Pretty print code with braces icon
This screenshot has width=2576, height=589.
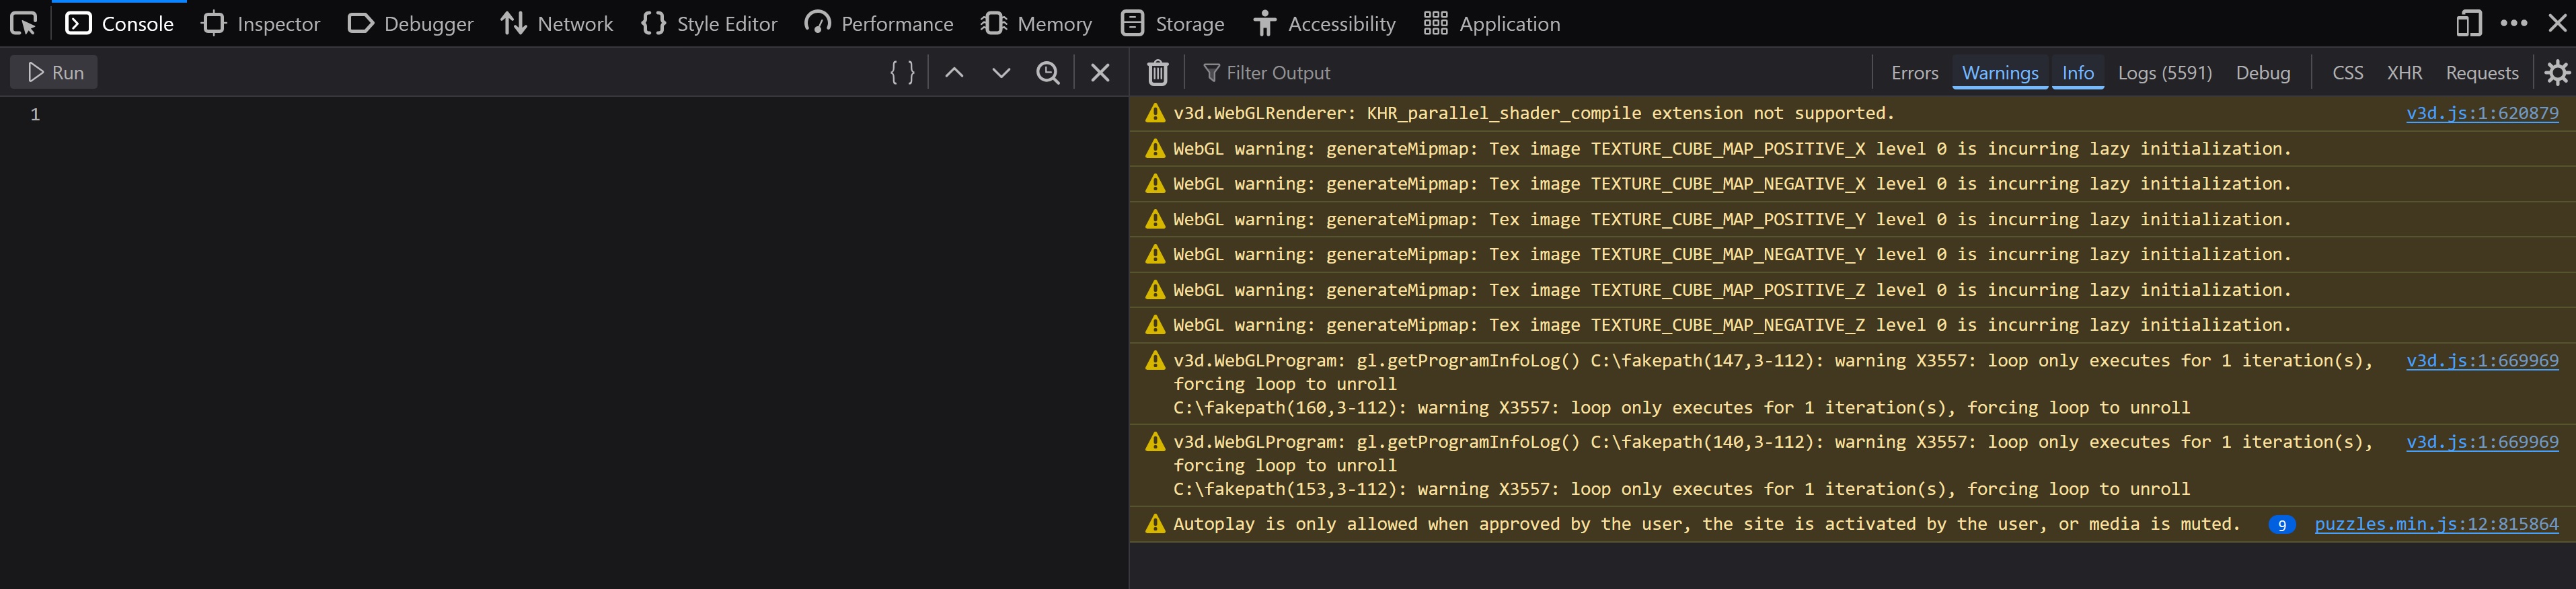click(902, 72)
